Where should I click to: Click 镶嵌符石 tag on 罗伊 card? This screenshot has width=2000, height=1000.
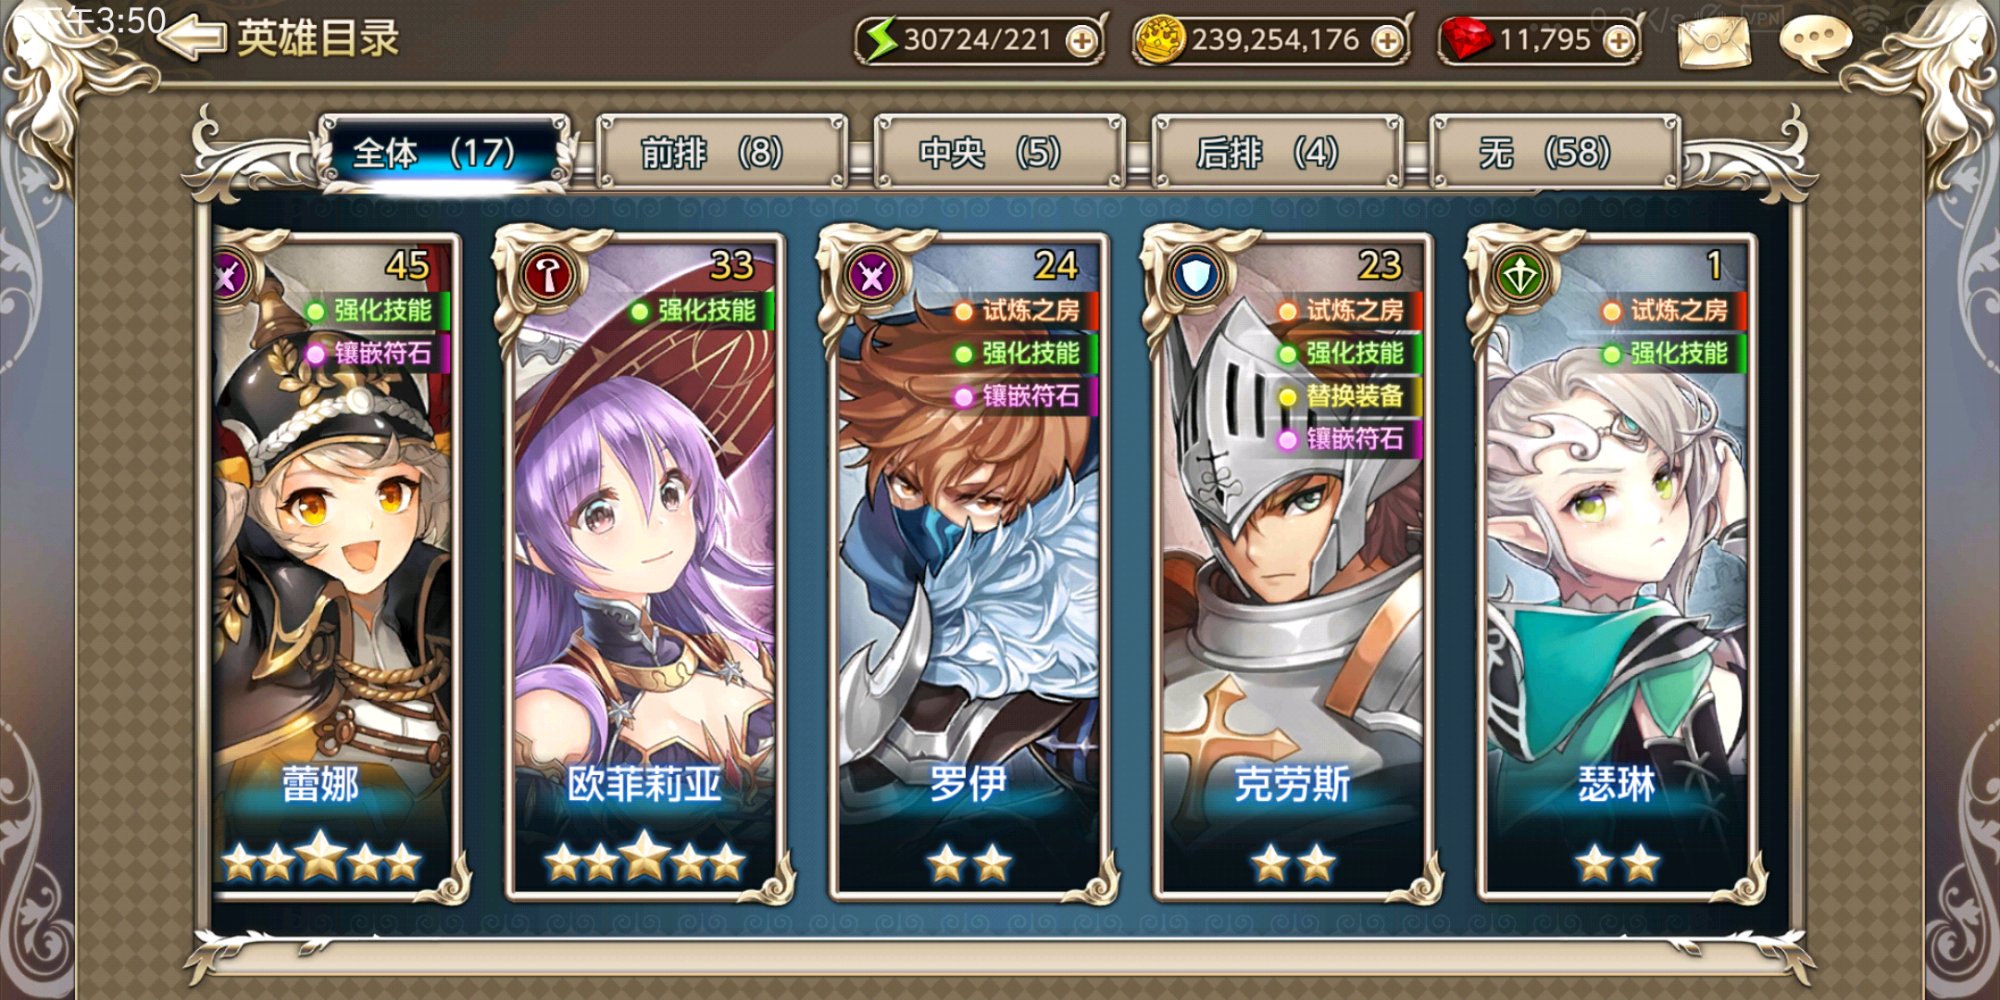1022,396
